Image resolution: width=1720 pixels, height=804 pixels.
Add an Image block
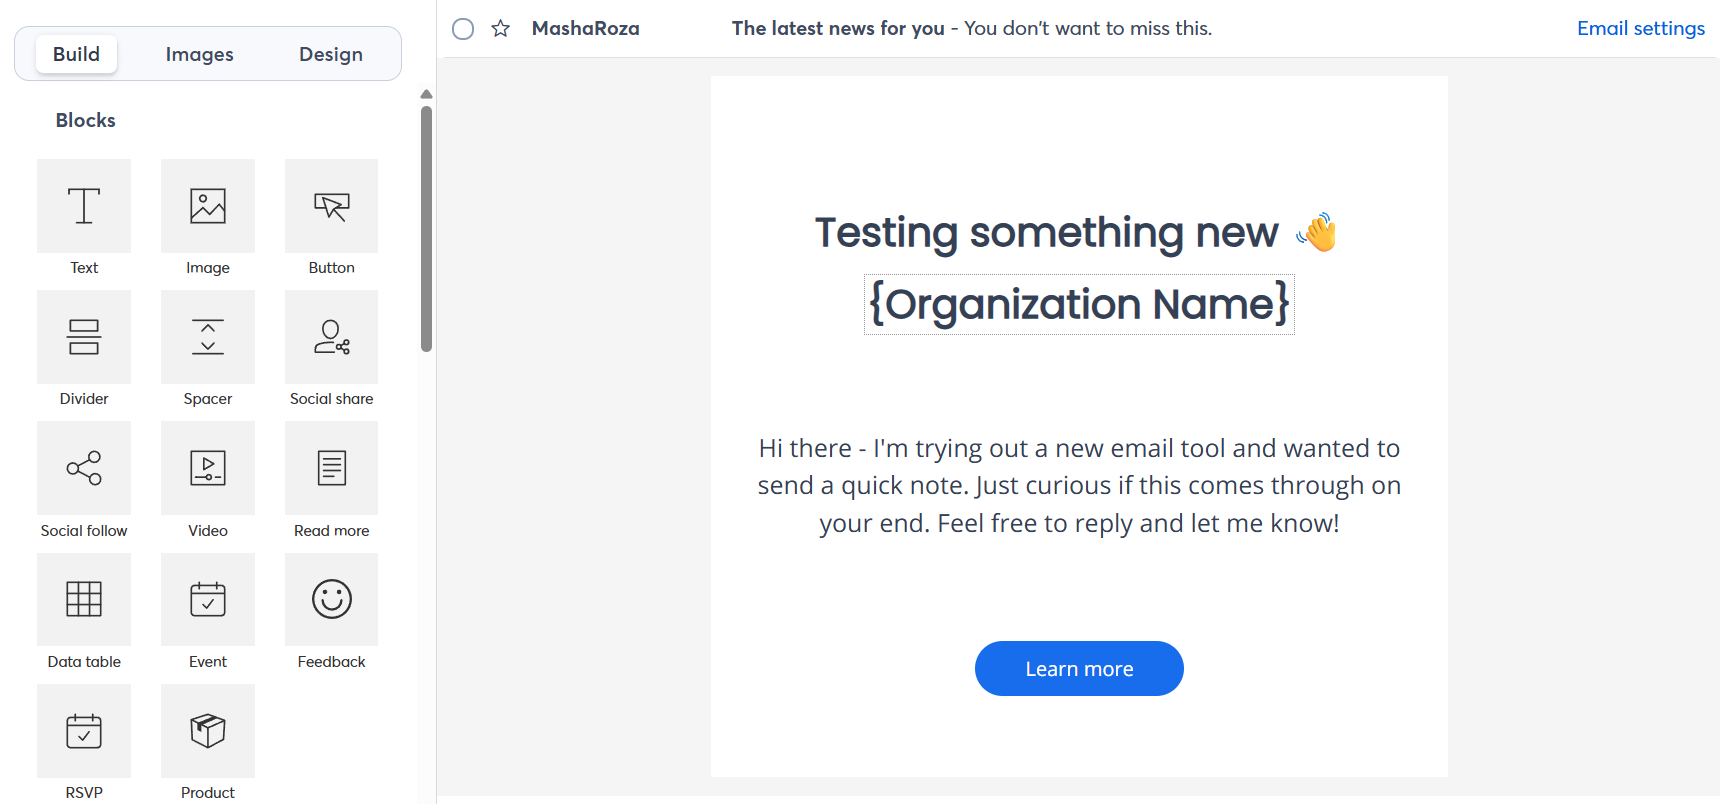(207, 206)
